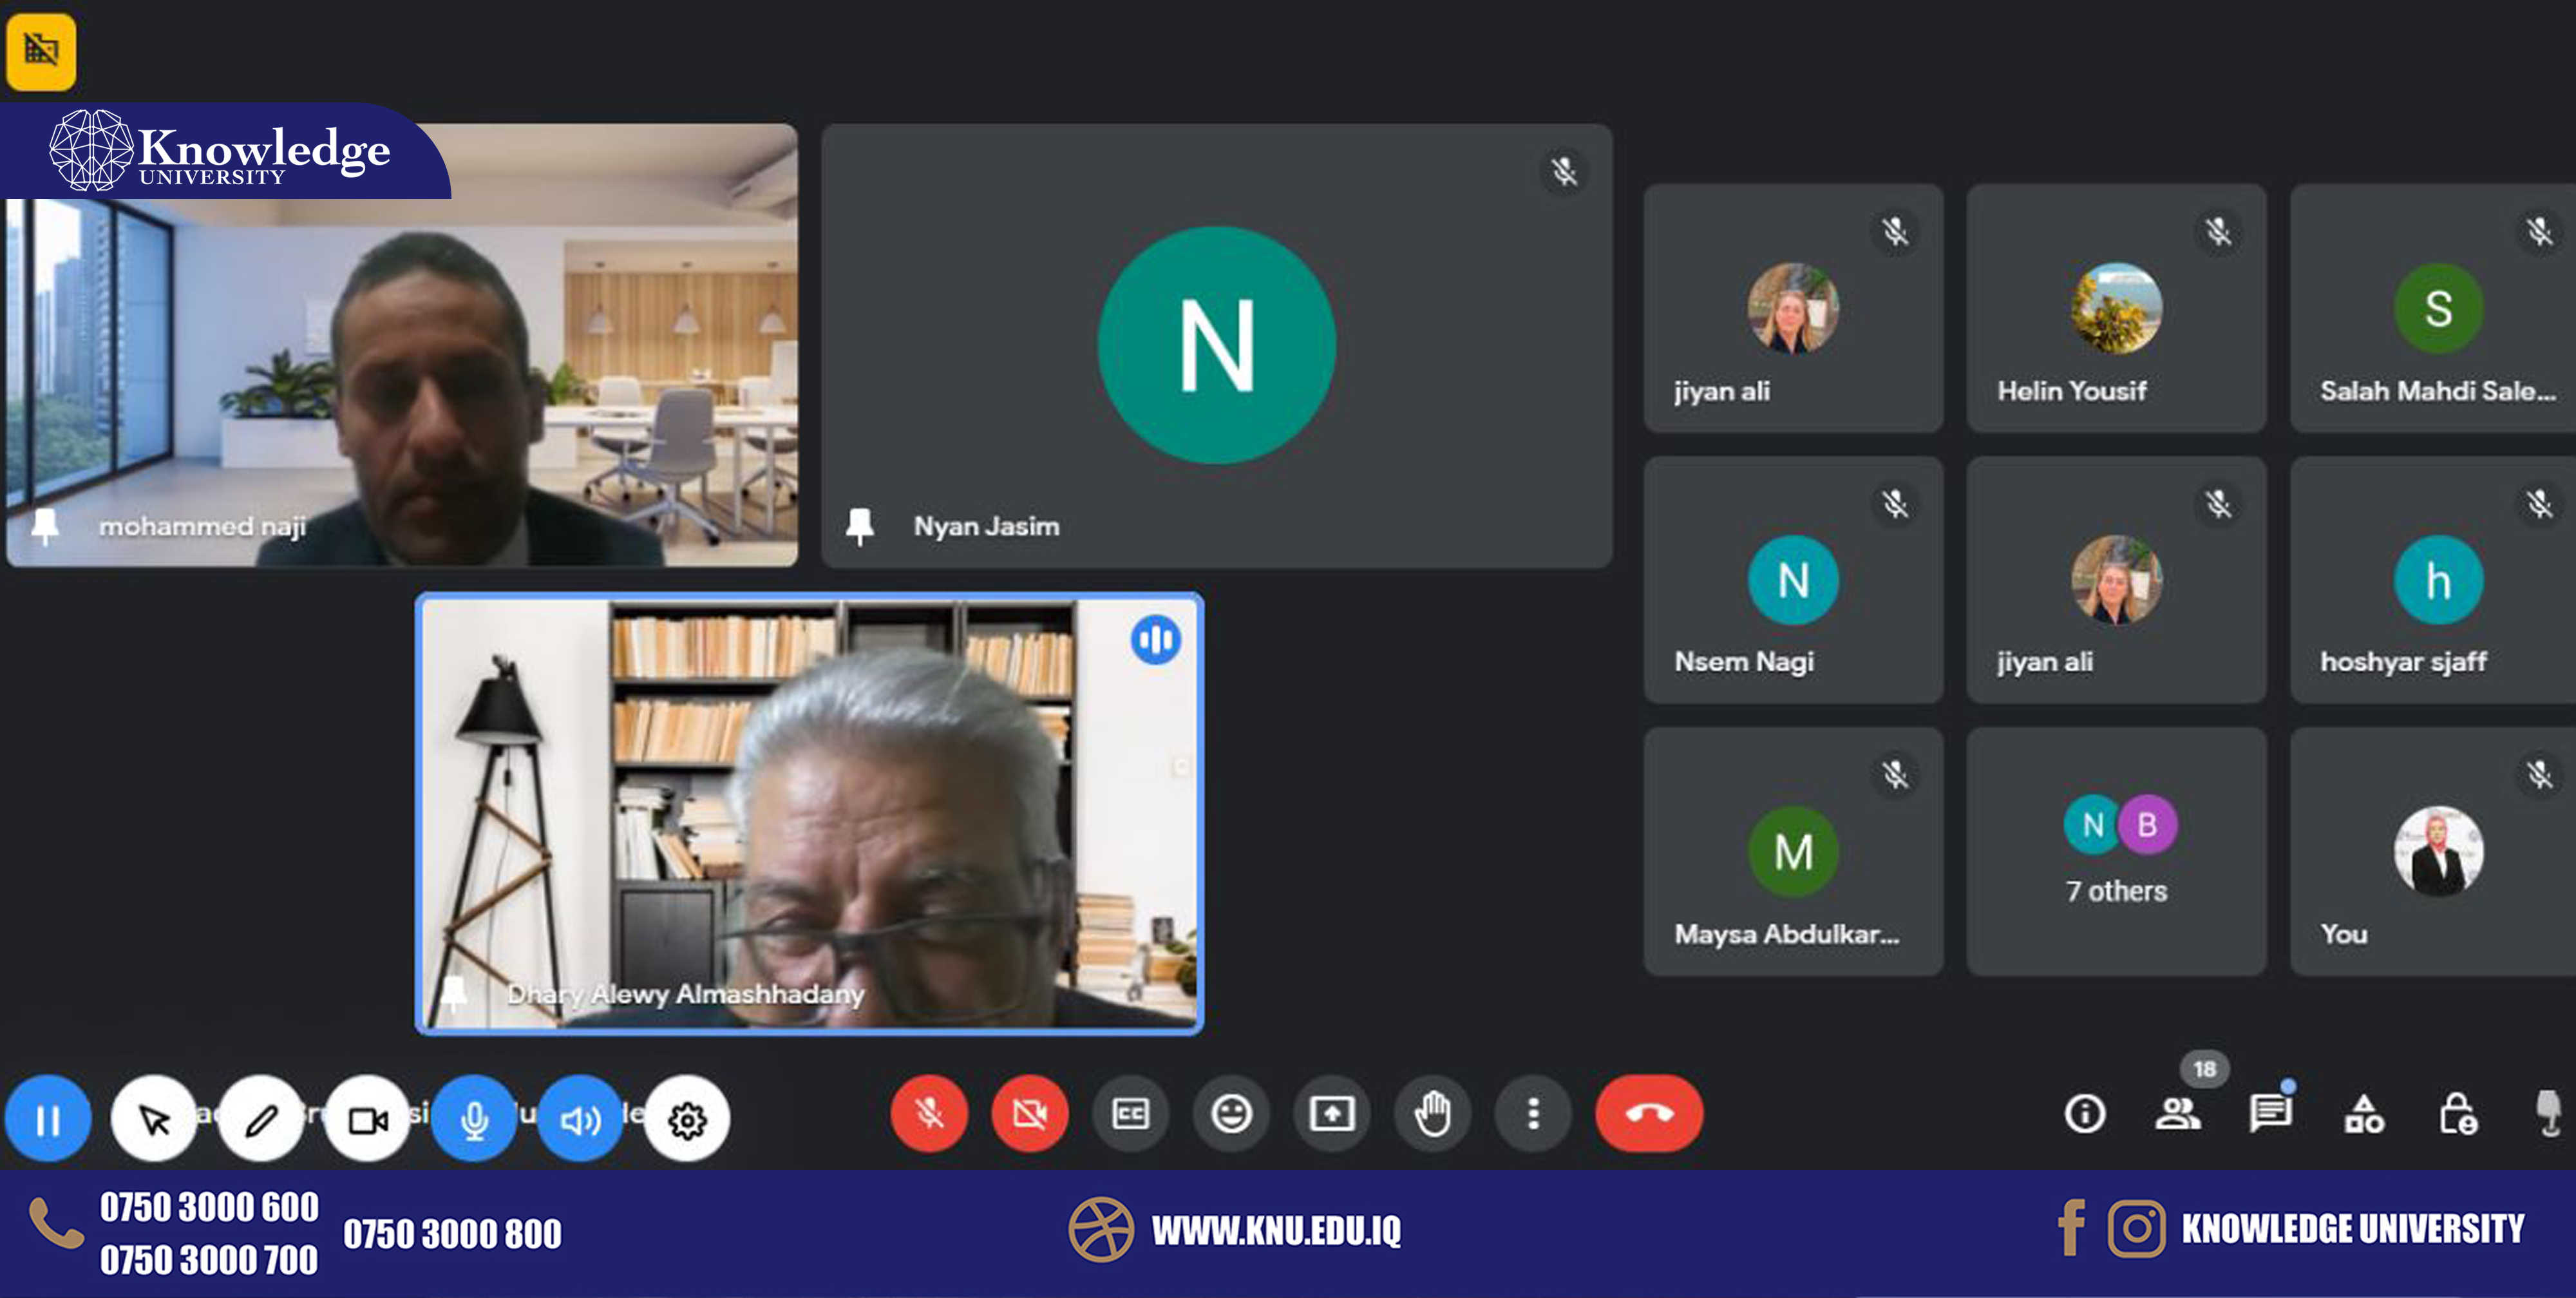
Task: Click the pin icon on Dhary Alewy Almashhadany tile
Action: coord(454,994)
